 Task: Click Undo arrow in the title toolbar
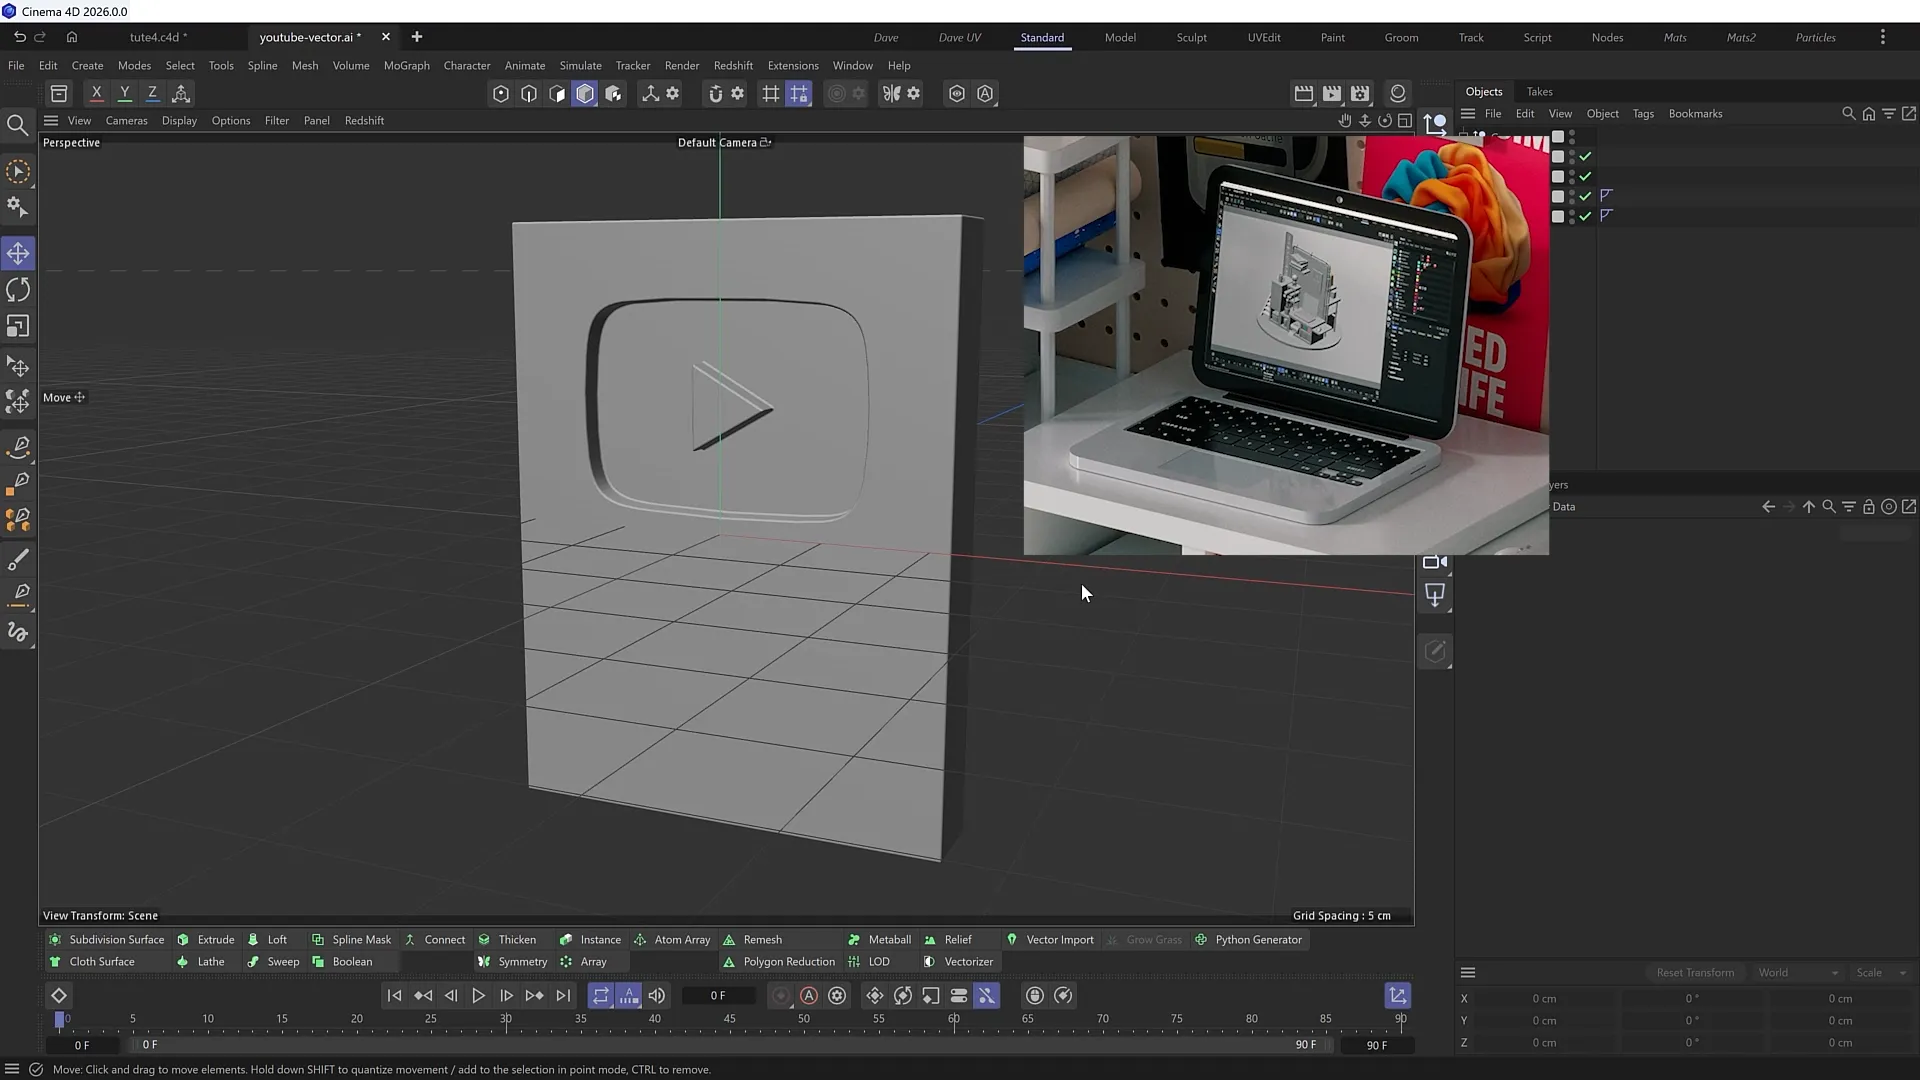(x=19, y=37)
